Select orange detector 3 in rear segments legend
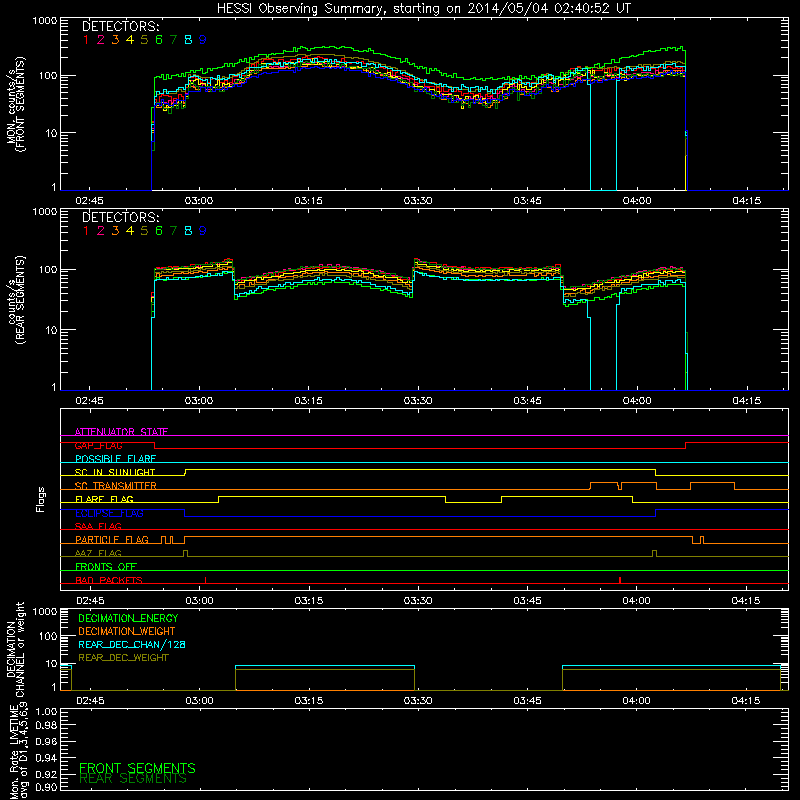800x800 pixels. pyautogui.click(x=115, y=231)
